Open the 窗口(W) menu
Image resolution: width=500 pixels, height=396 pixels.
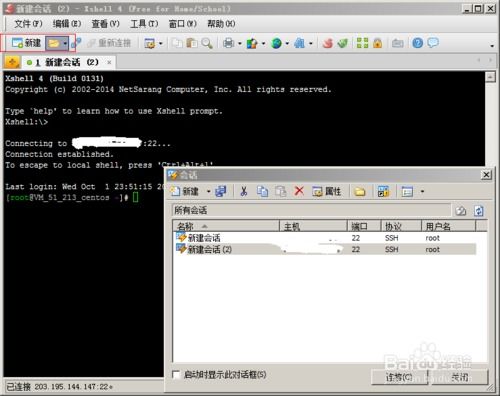coord(183,24)
